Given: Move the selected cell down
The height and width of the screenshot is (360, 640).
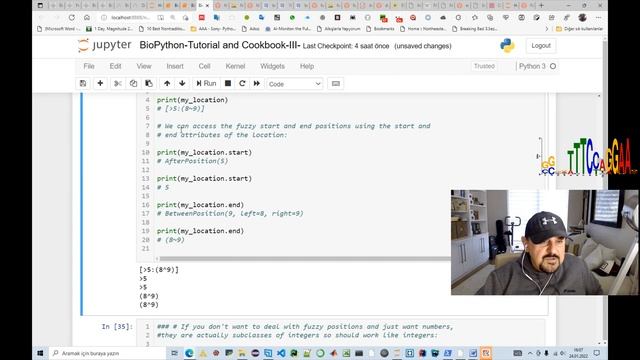Looking at the screenshot, I should (182, 83).
